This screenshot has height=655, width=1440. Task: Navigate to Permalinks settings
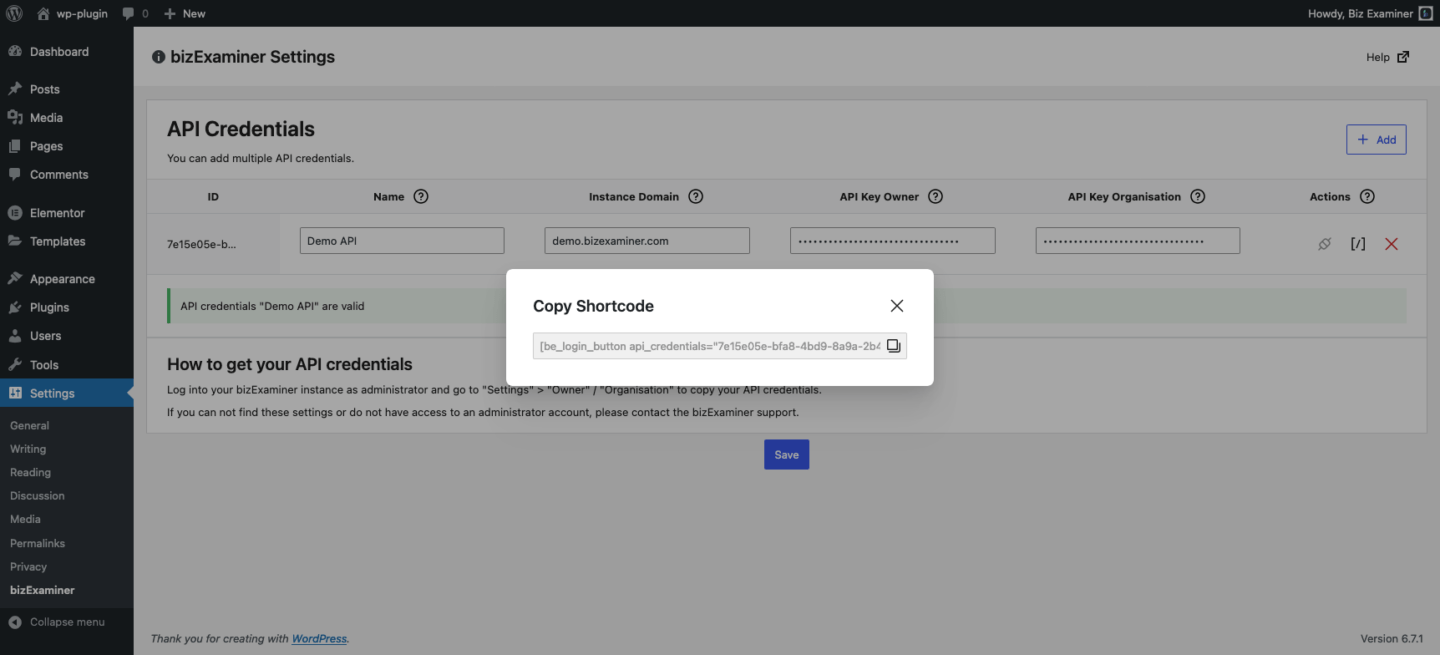(39, 542)
